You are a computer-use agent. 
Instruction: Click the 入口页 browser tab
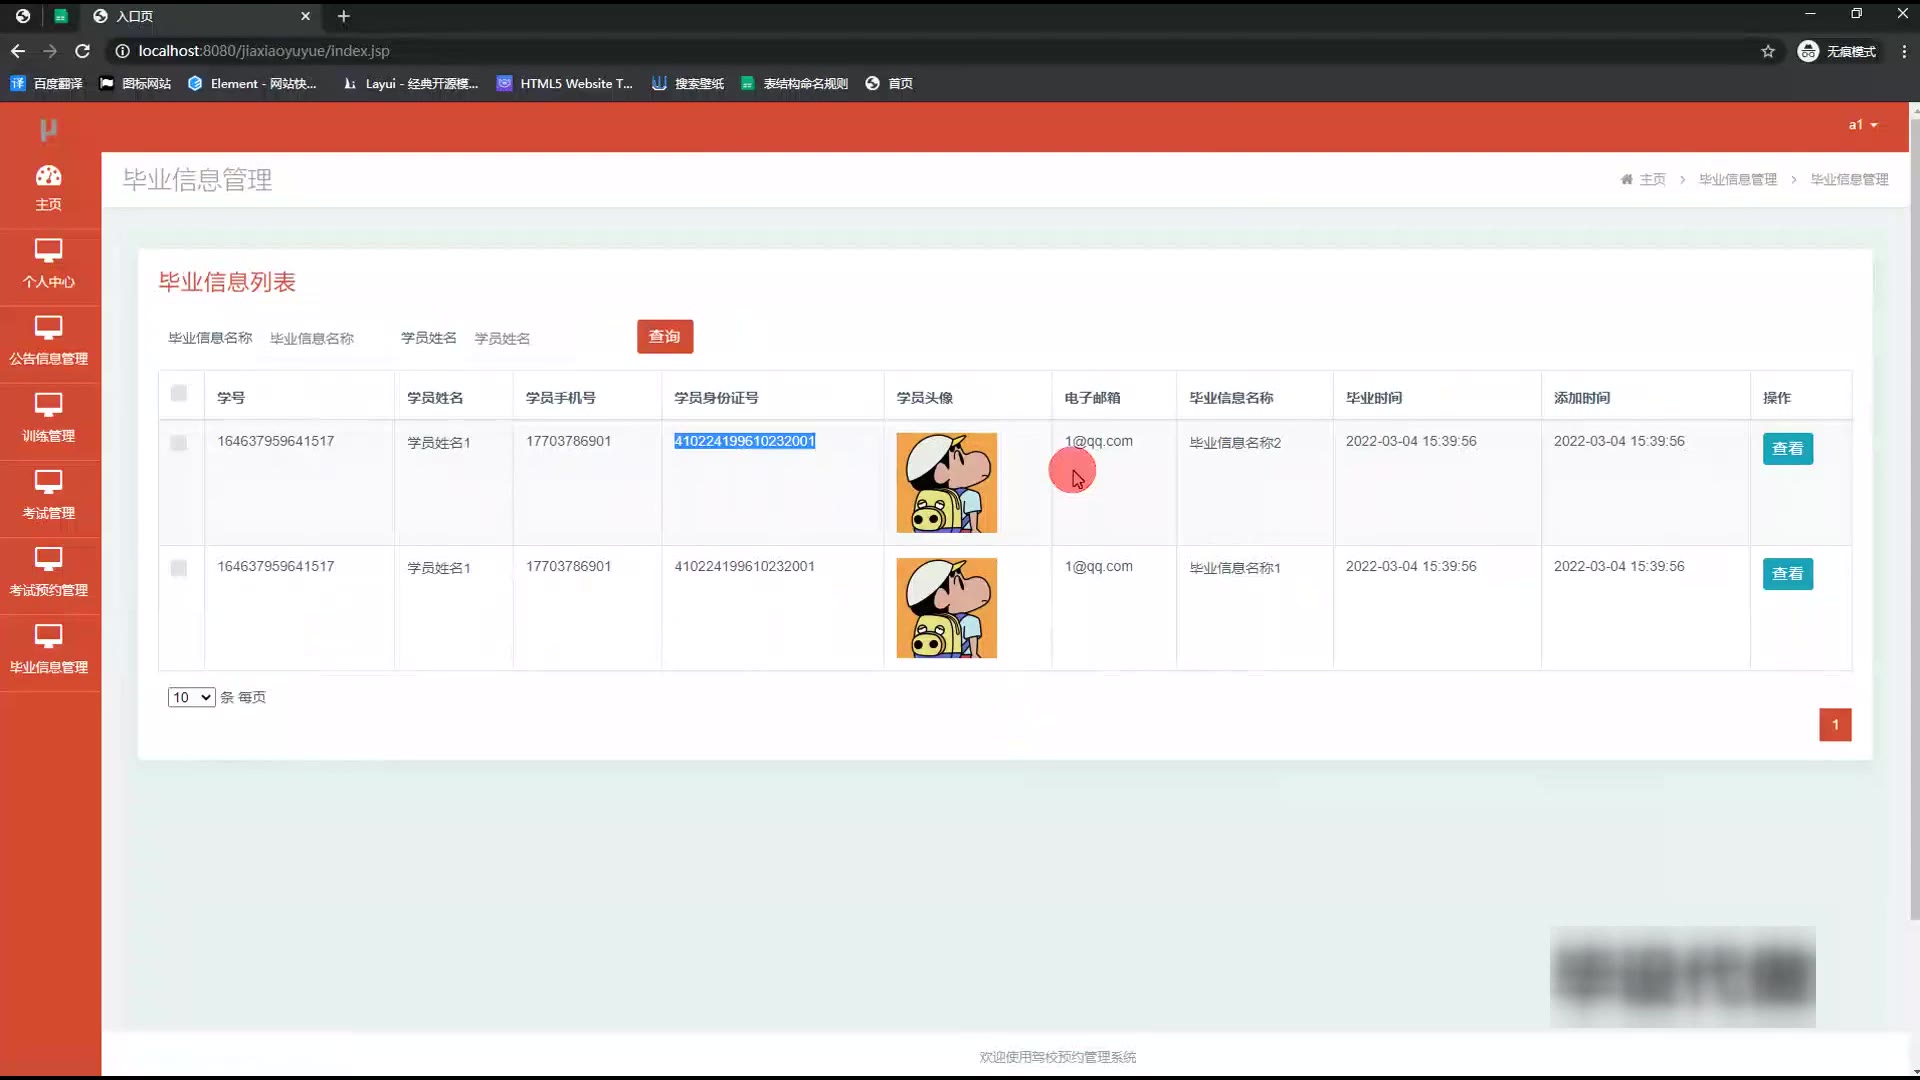click(x=200, y=16)
